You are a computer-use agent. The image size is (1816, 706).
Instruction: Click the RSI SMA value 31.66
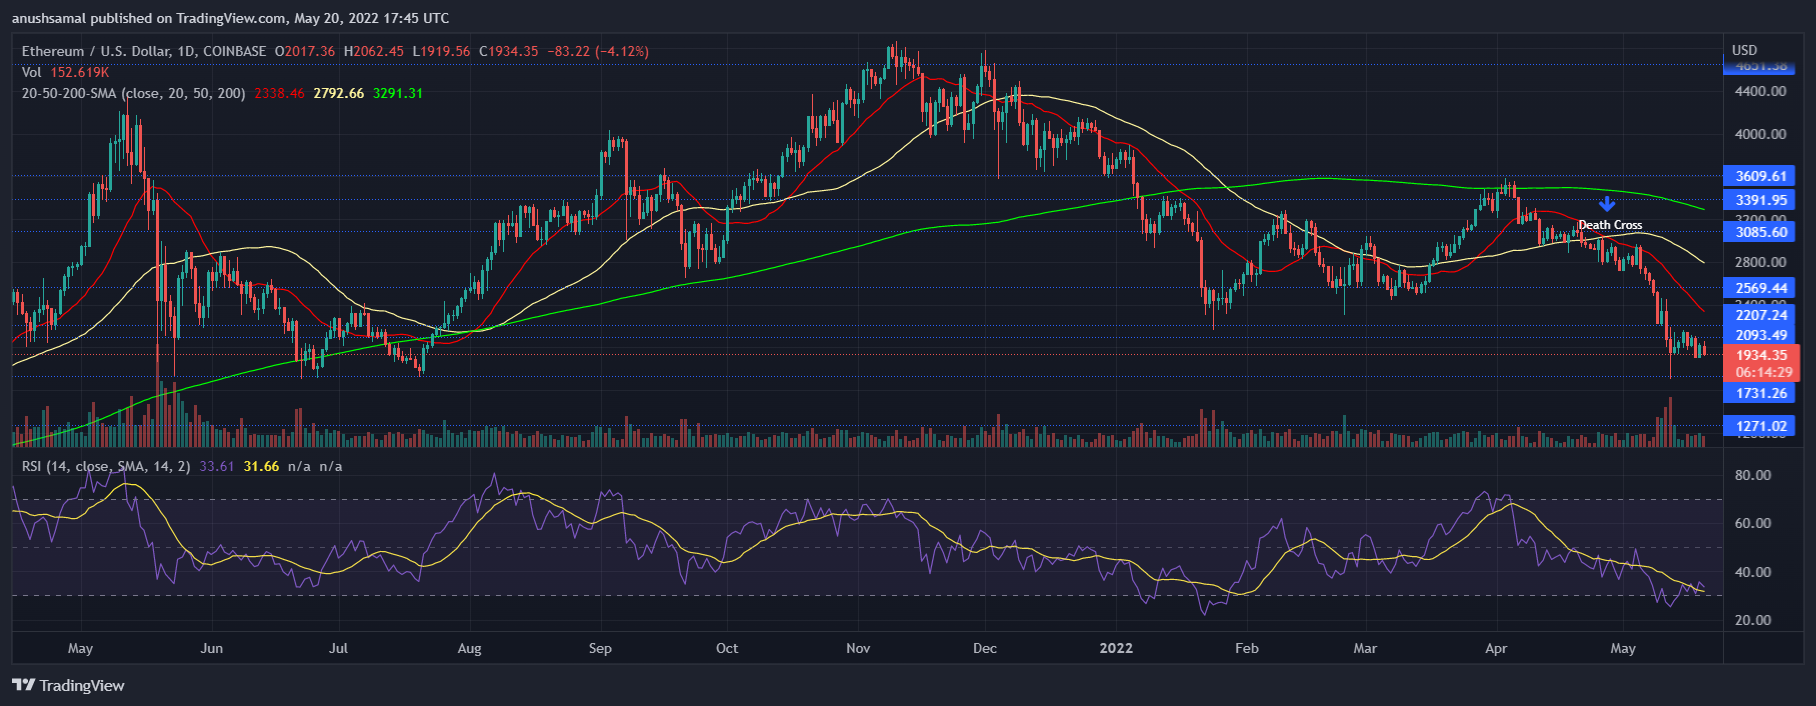[261, 466]
